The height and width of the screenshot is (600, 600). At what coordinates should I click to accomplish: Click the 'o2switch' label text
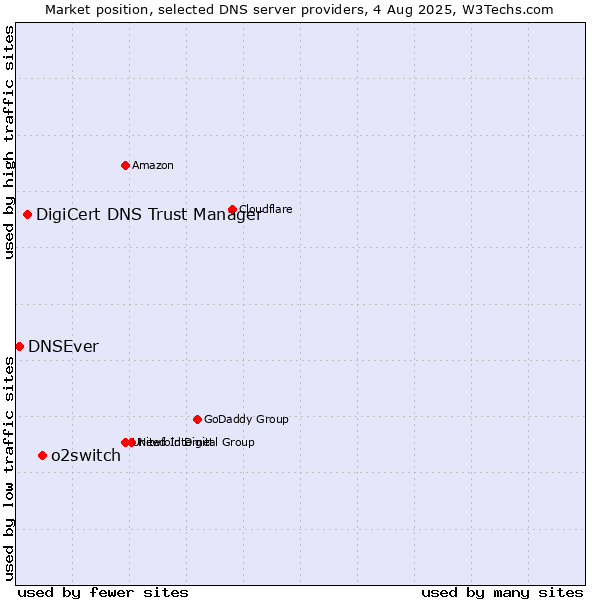click(x=86, y=455)
